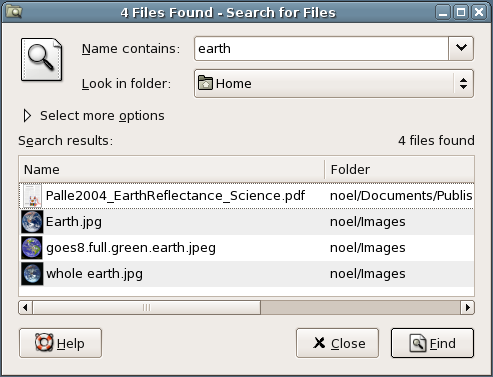493x377 pixels.
Task: Click the Earth.jpg globe thumbnail
Action: [x=32, y=222]
